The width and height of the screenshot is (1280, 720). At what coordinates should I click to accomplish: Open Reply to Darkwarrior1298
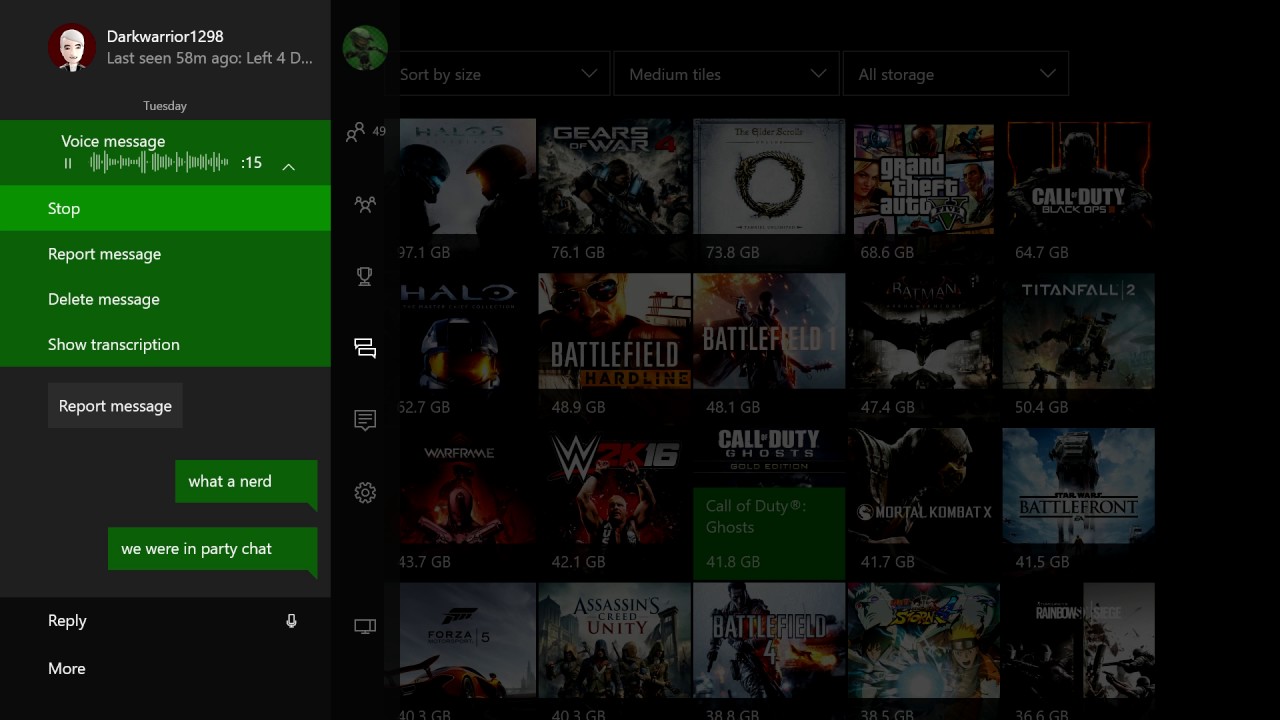tap(67, 621)
